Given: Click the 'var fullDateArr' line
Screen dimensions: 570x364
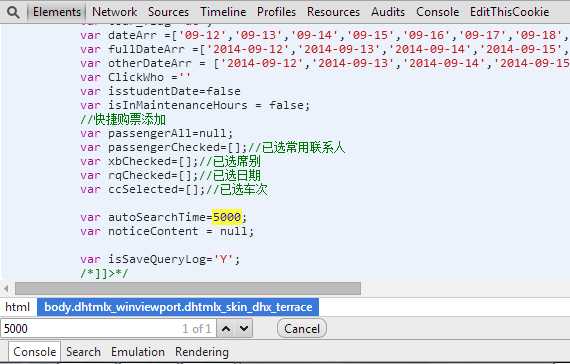Looking at the screenshot, I should click(325, 49).
